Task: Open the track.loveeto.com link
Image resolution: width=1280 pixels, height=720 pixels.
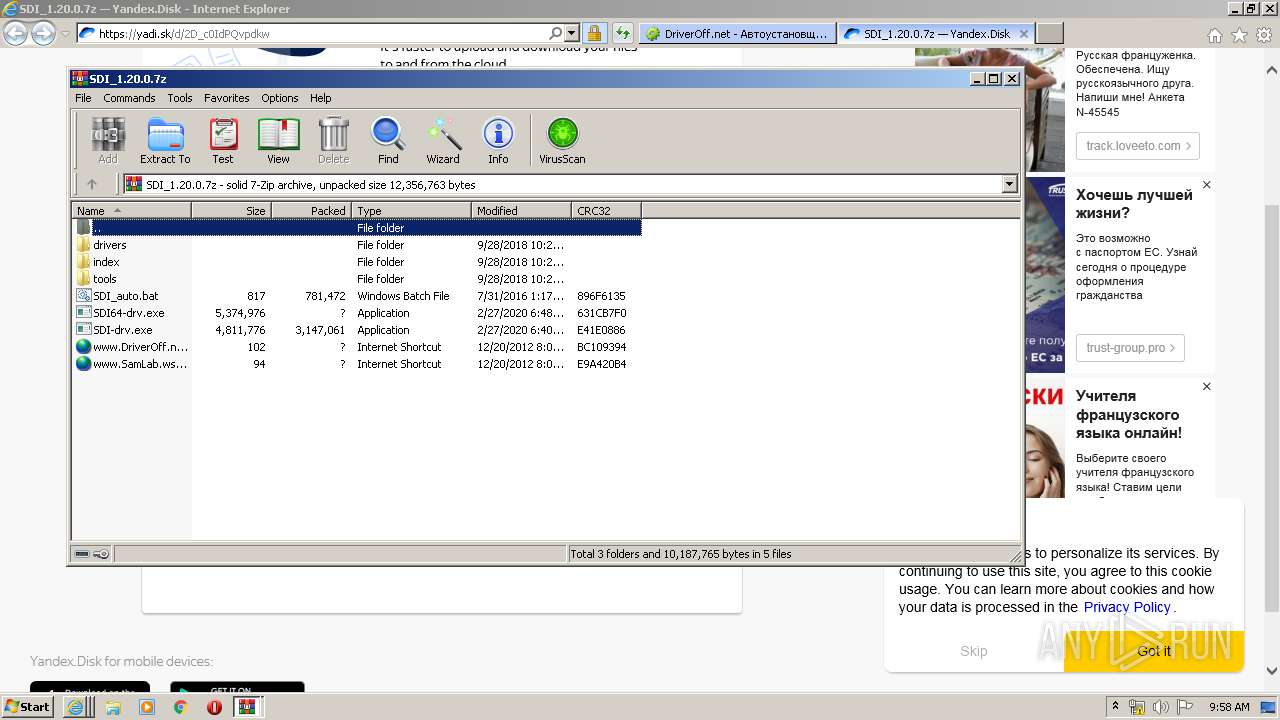Action: 1138,146
